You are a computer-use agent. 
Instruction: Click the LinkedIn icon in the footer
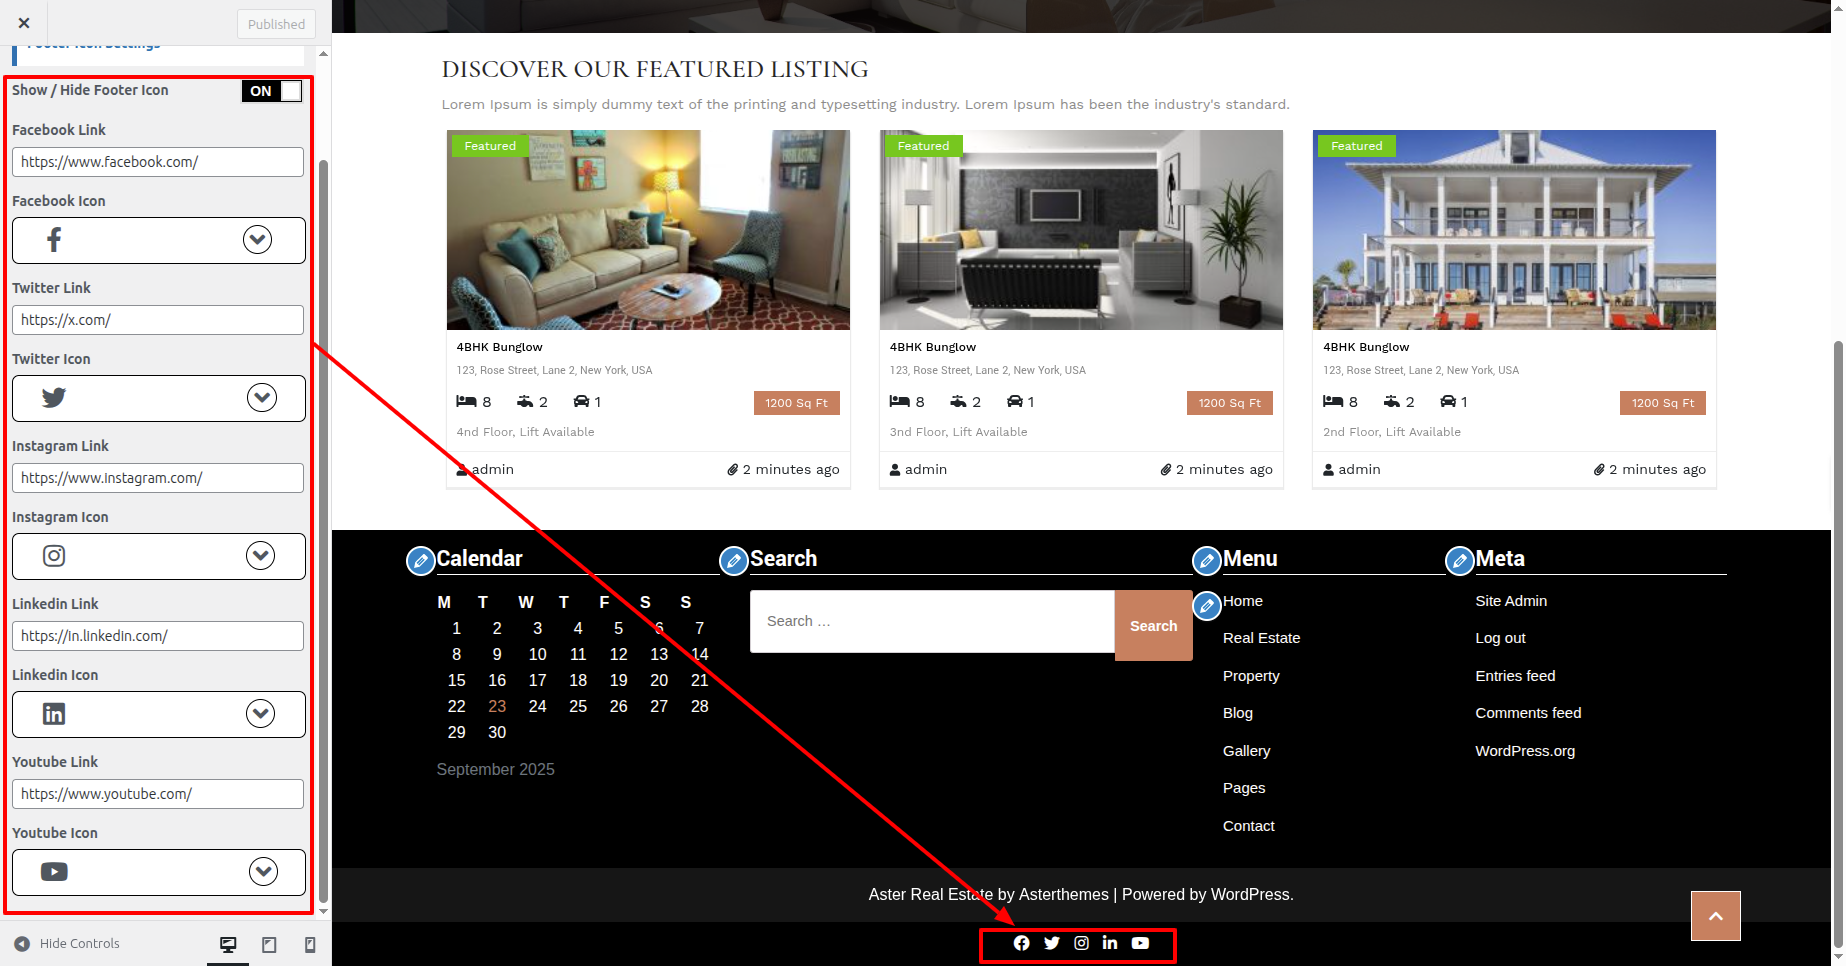(1110, 943)
